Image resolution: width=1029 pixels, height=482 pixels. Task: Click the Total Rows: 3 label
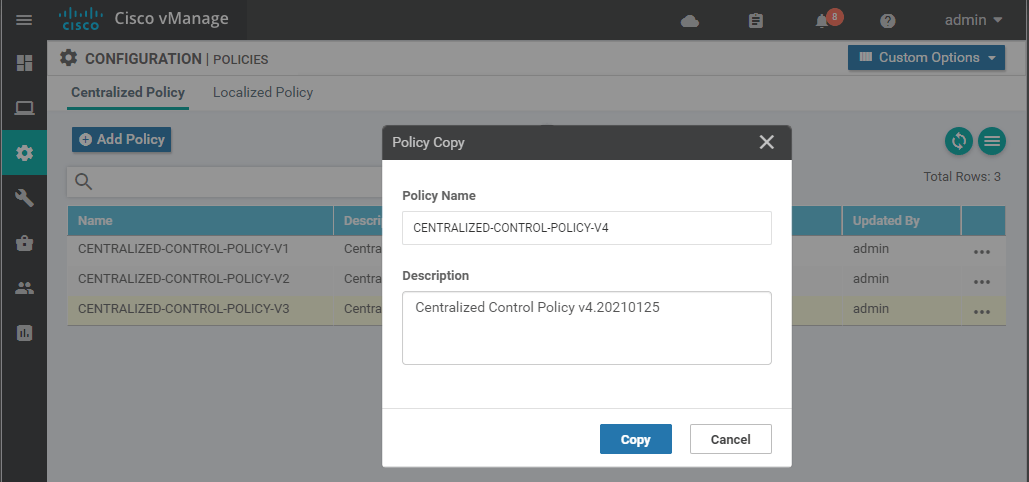coord(961,177)
